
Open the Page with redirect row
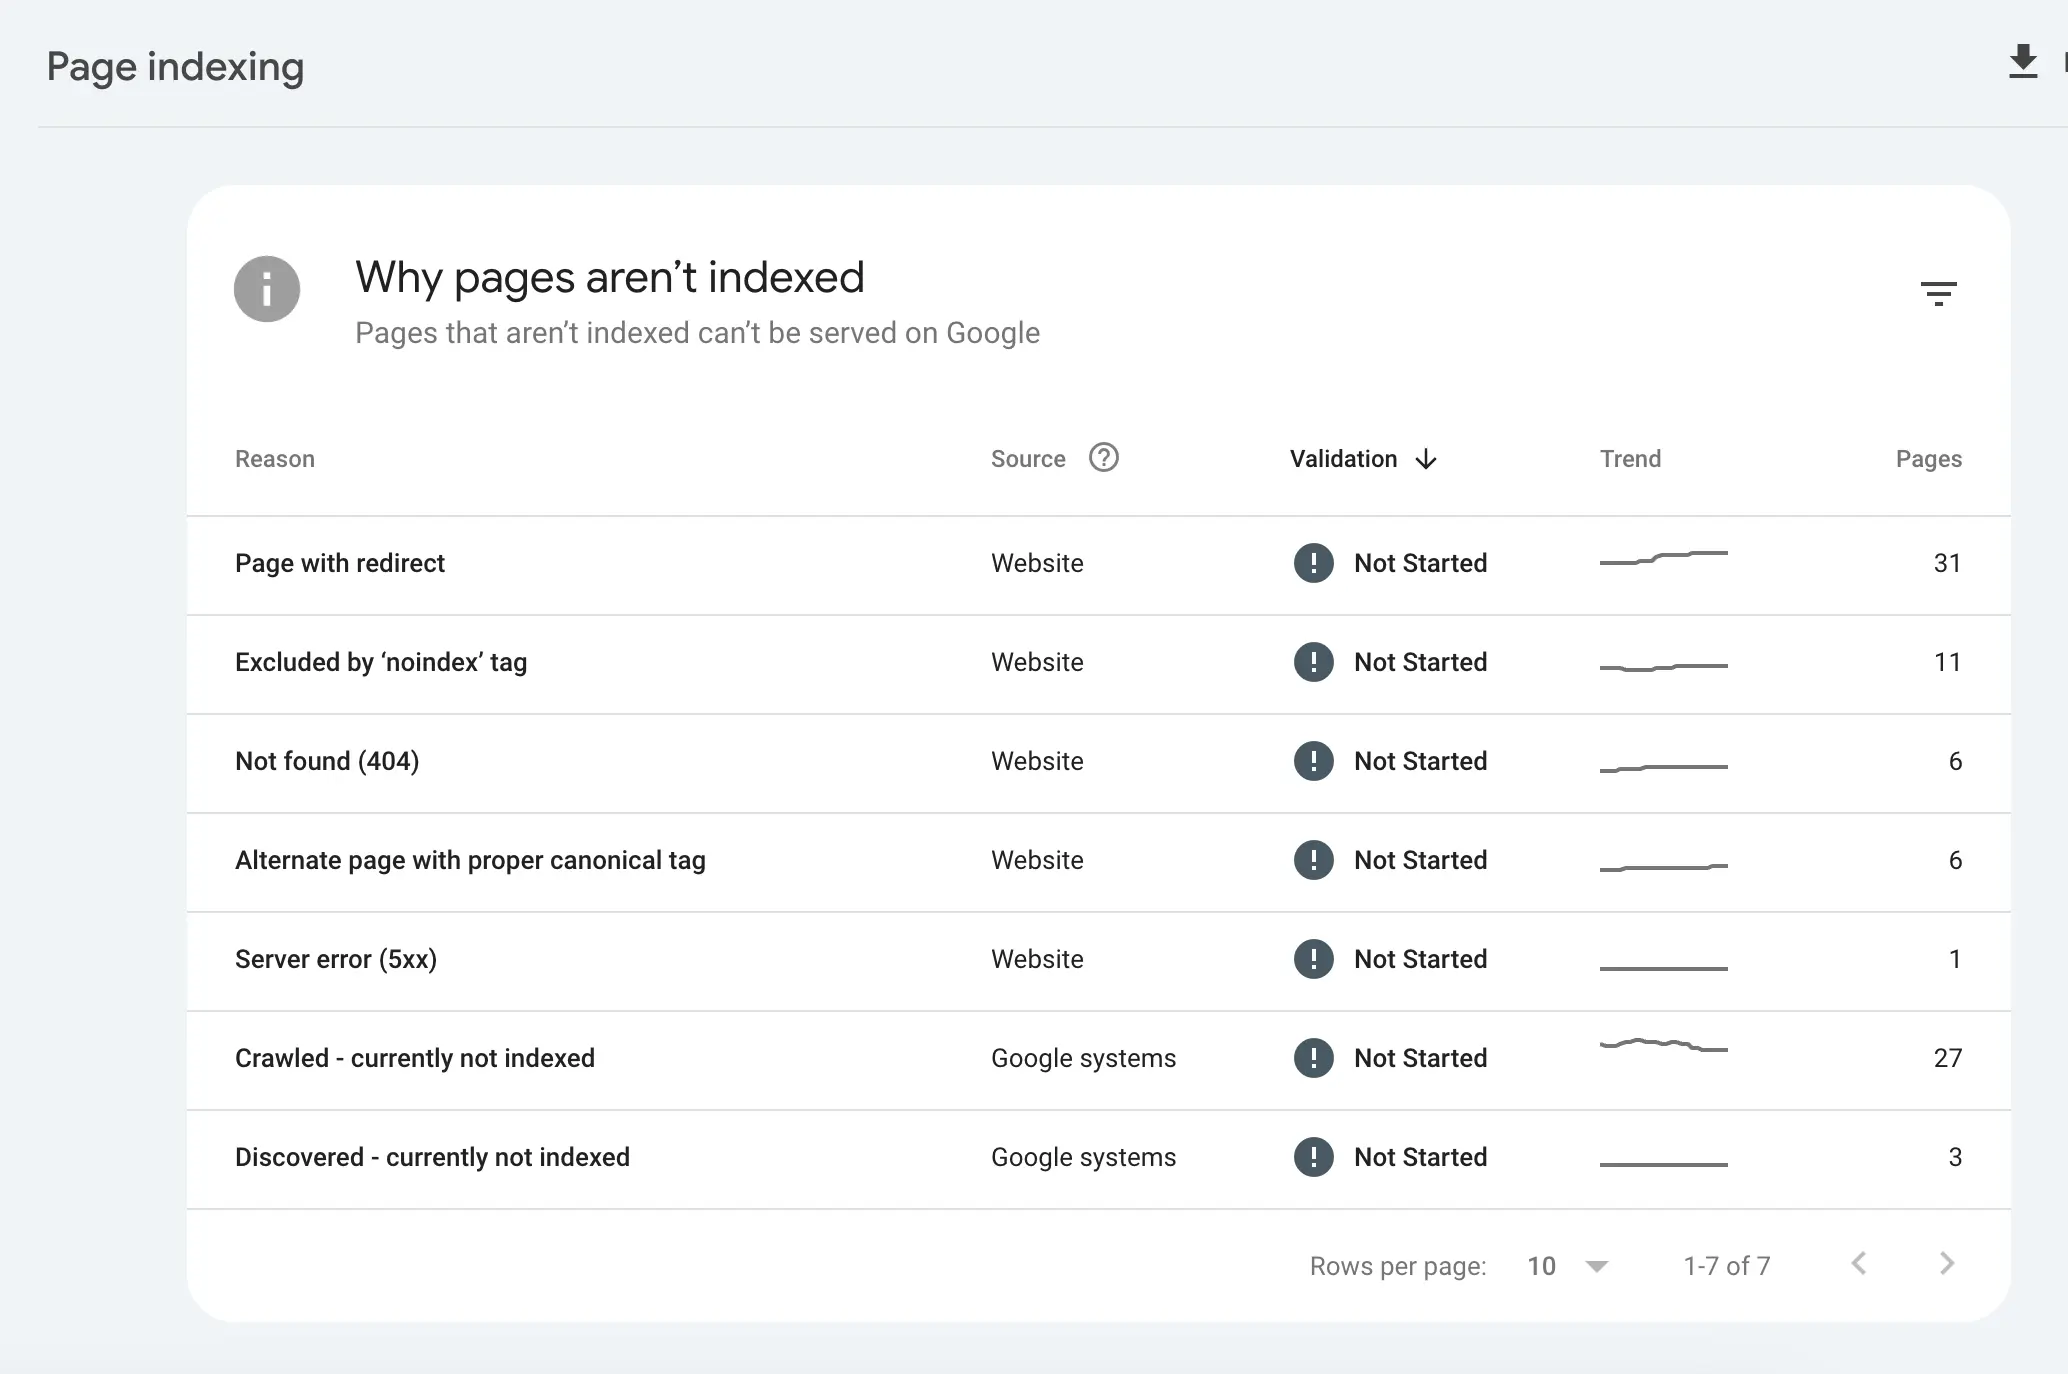click(1098, 565)
